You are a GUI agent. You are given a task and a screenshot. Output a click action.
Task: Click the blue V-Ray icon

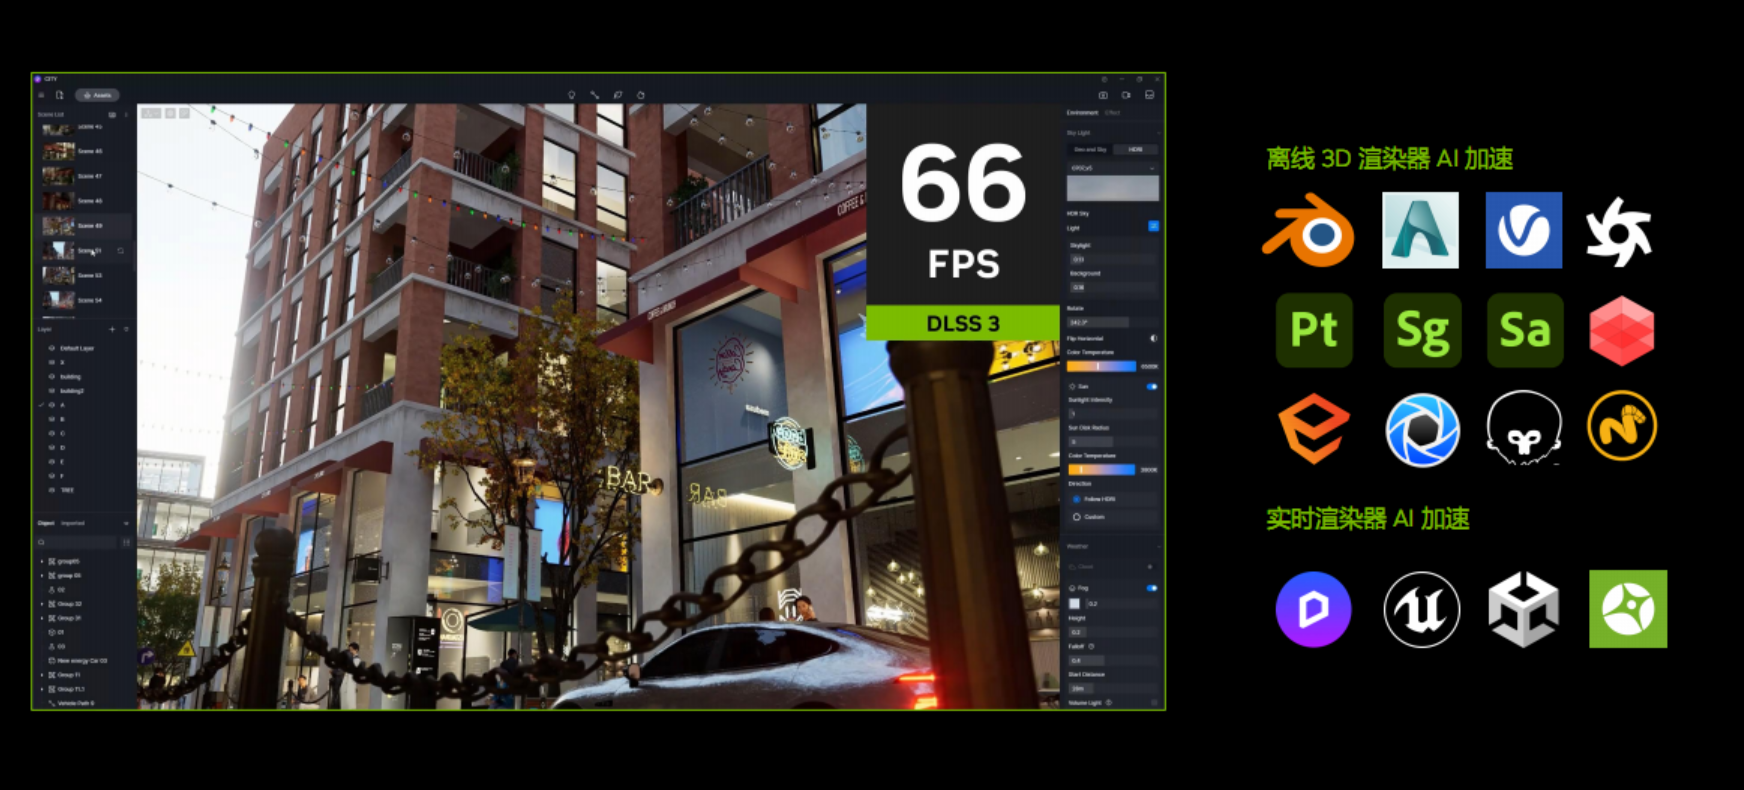pyautogui.click(x=1524, y=230)
